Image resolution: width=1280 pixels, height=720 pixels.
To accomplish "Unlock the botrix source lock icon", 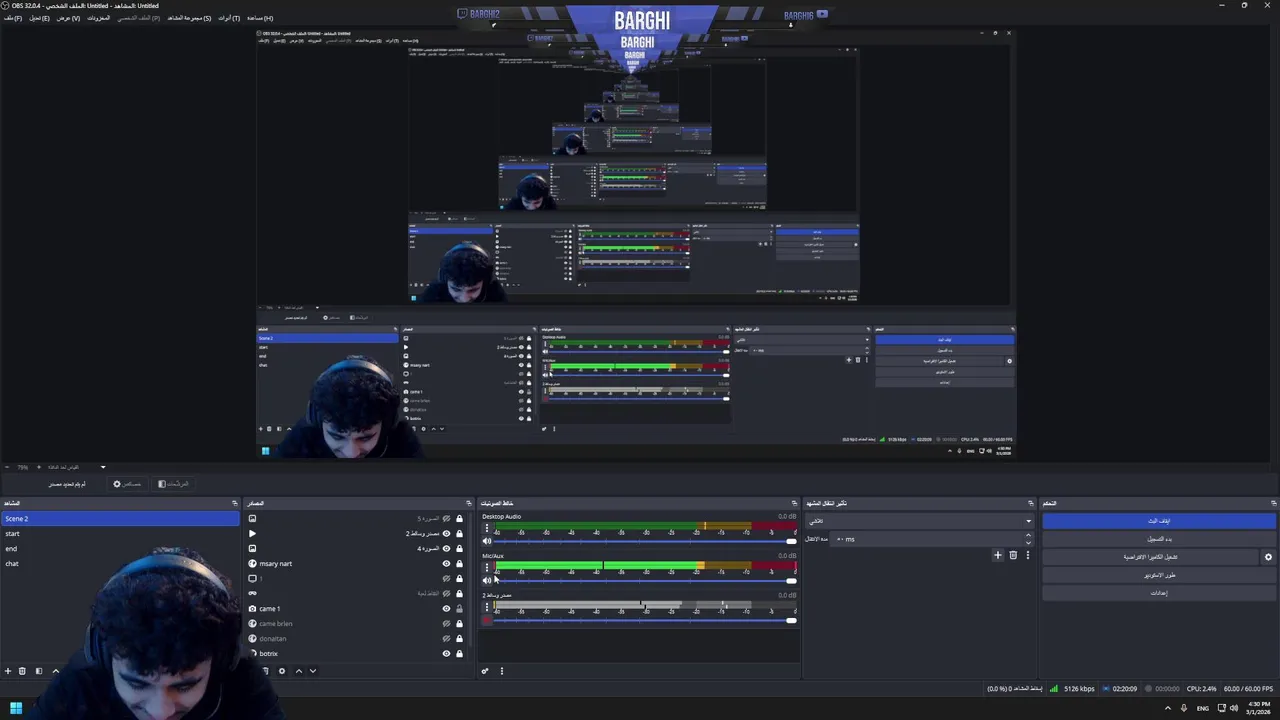I will pos(459,653).
